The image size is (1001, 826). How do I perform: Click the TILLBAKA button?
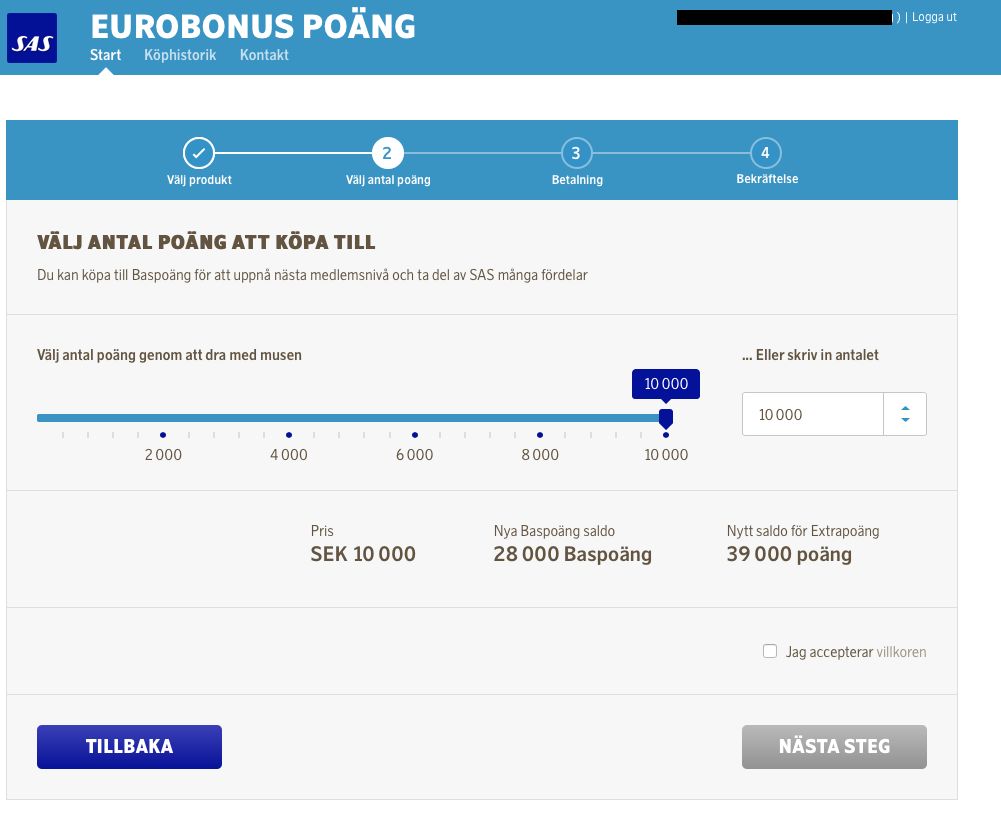(130, 747)
